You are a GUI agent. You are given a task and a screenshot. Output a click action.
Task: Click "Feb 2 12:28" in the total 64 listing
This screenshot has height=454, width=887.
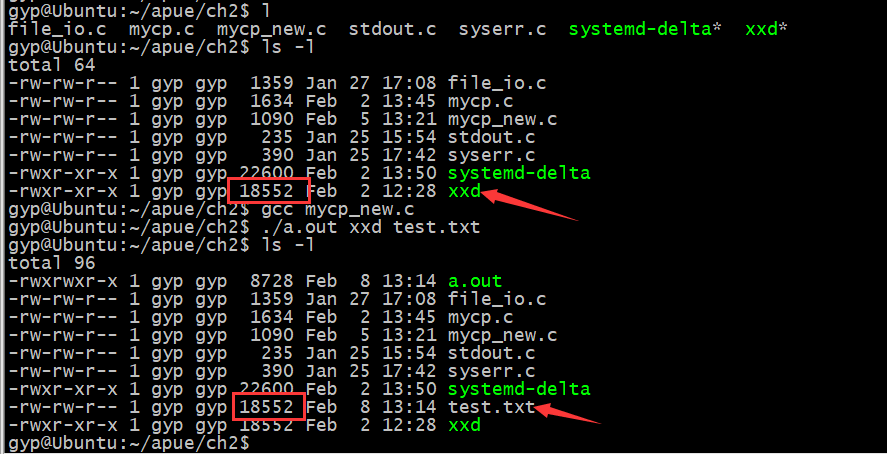[x=371, y=191]
